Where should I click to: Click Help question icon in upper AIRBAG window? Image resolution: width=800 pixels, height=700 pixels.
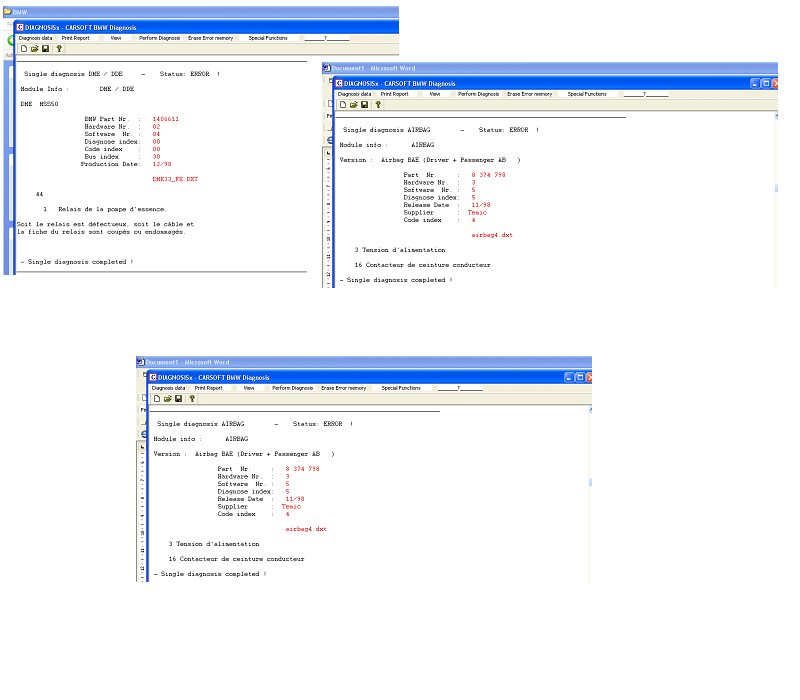coord(378,105)
